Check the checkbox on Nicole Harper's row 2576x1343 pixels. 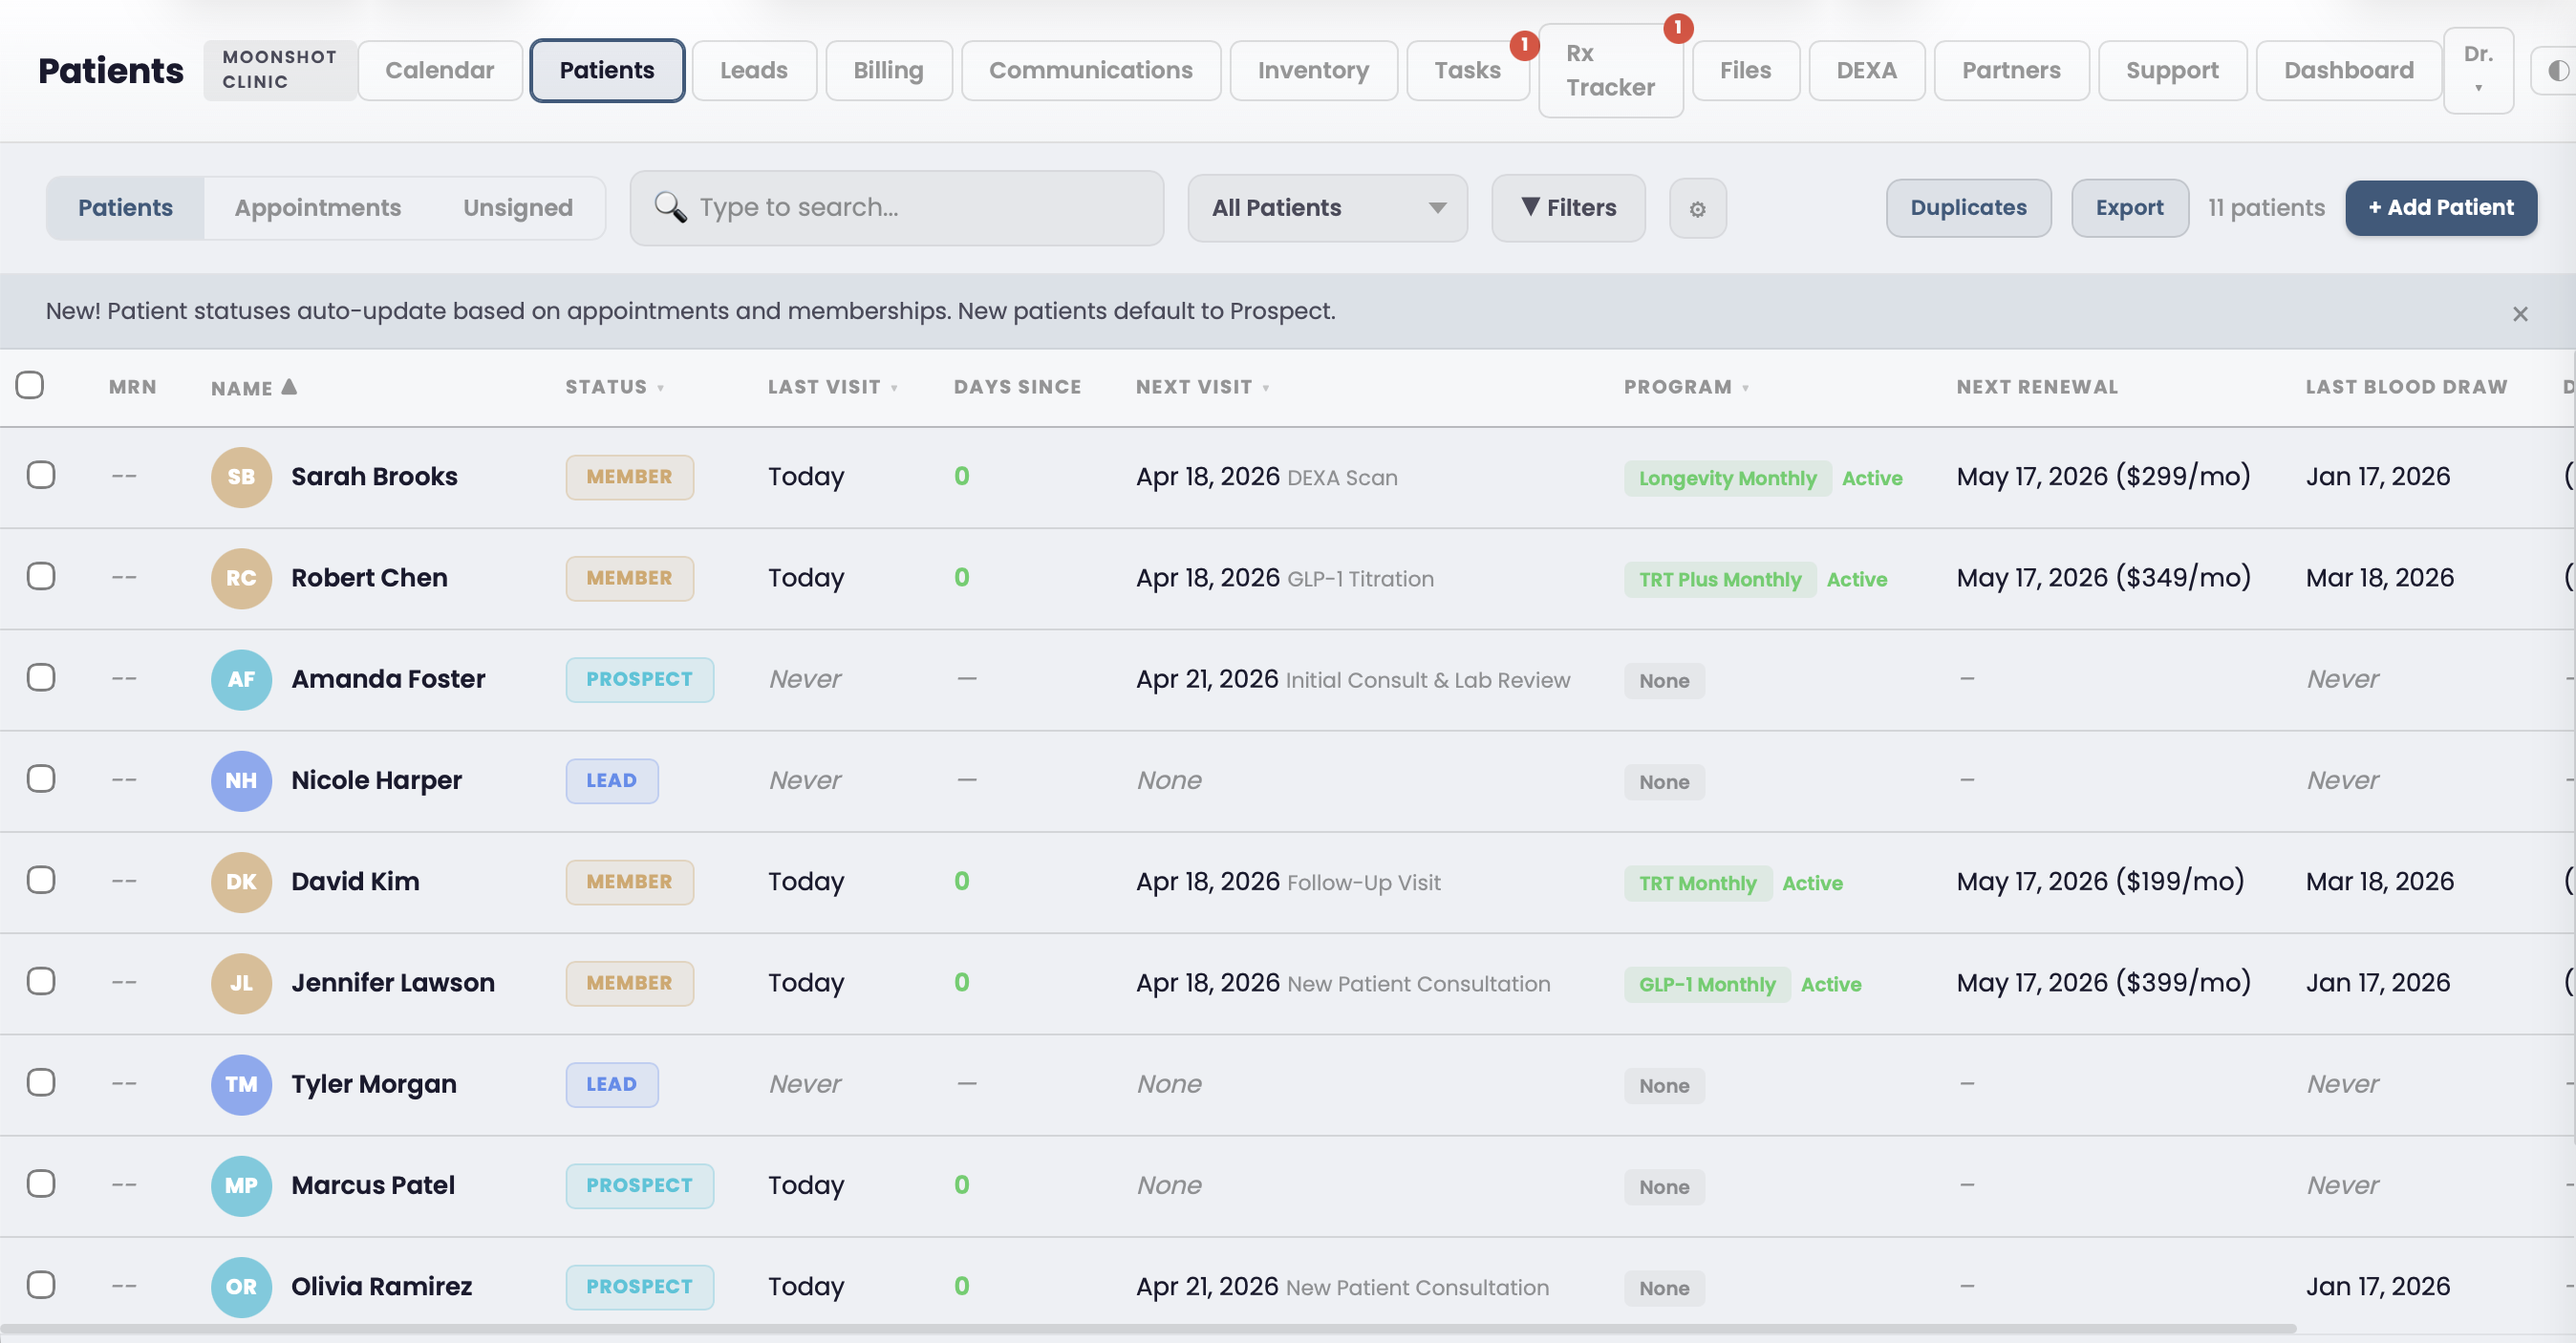pyautogui.click(x=41, y=780)
